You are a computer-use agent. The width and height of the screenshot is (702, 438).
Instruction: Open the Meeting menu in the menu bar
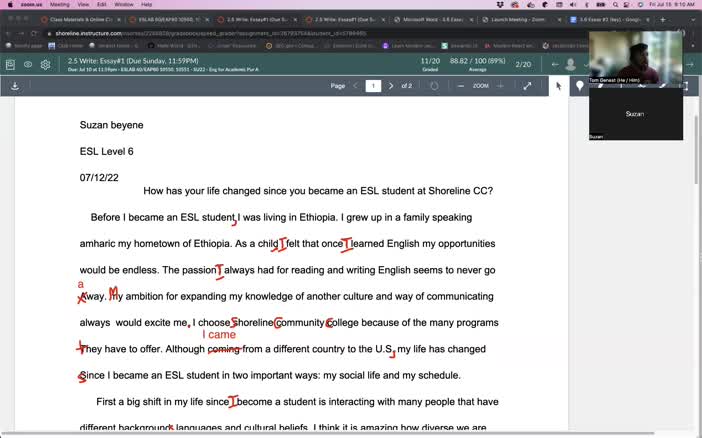point(59,4)
